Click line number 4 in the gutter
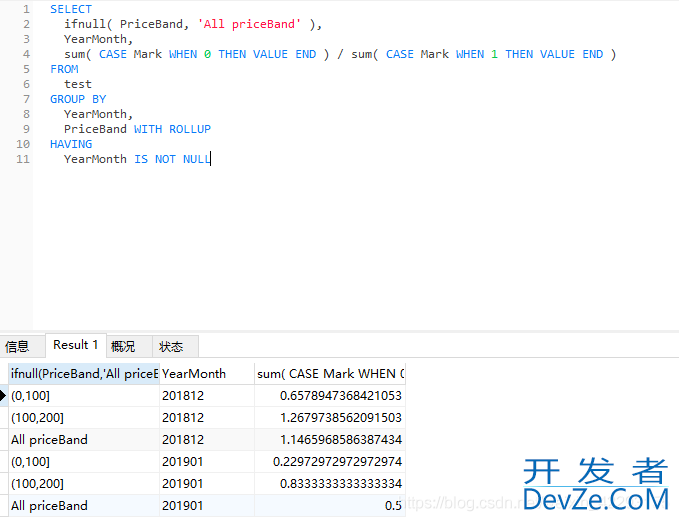Screen dimensions: 679x521 tap(26, 54)
